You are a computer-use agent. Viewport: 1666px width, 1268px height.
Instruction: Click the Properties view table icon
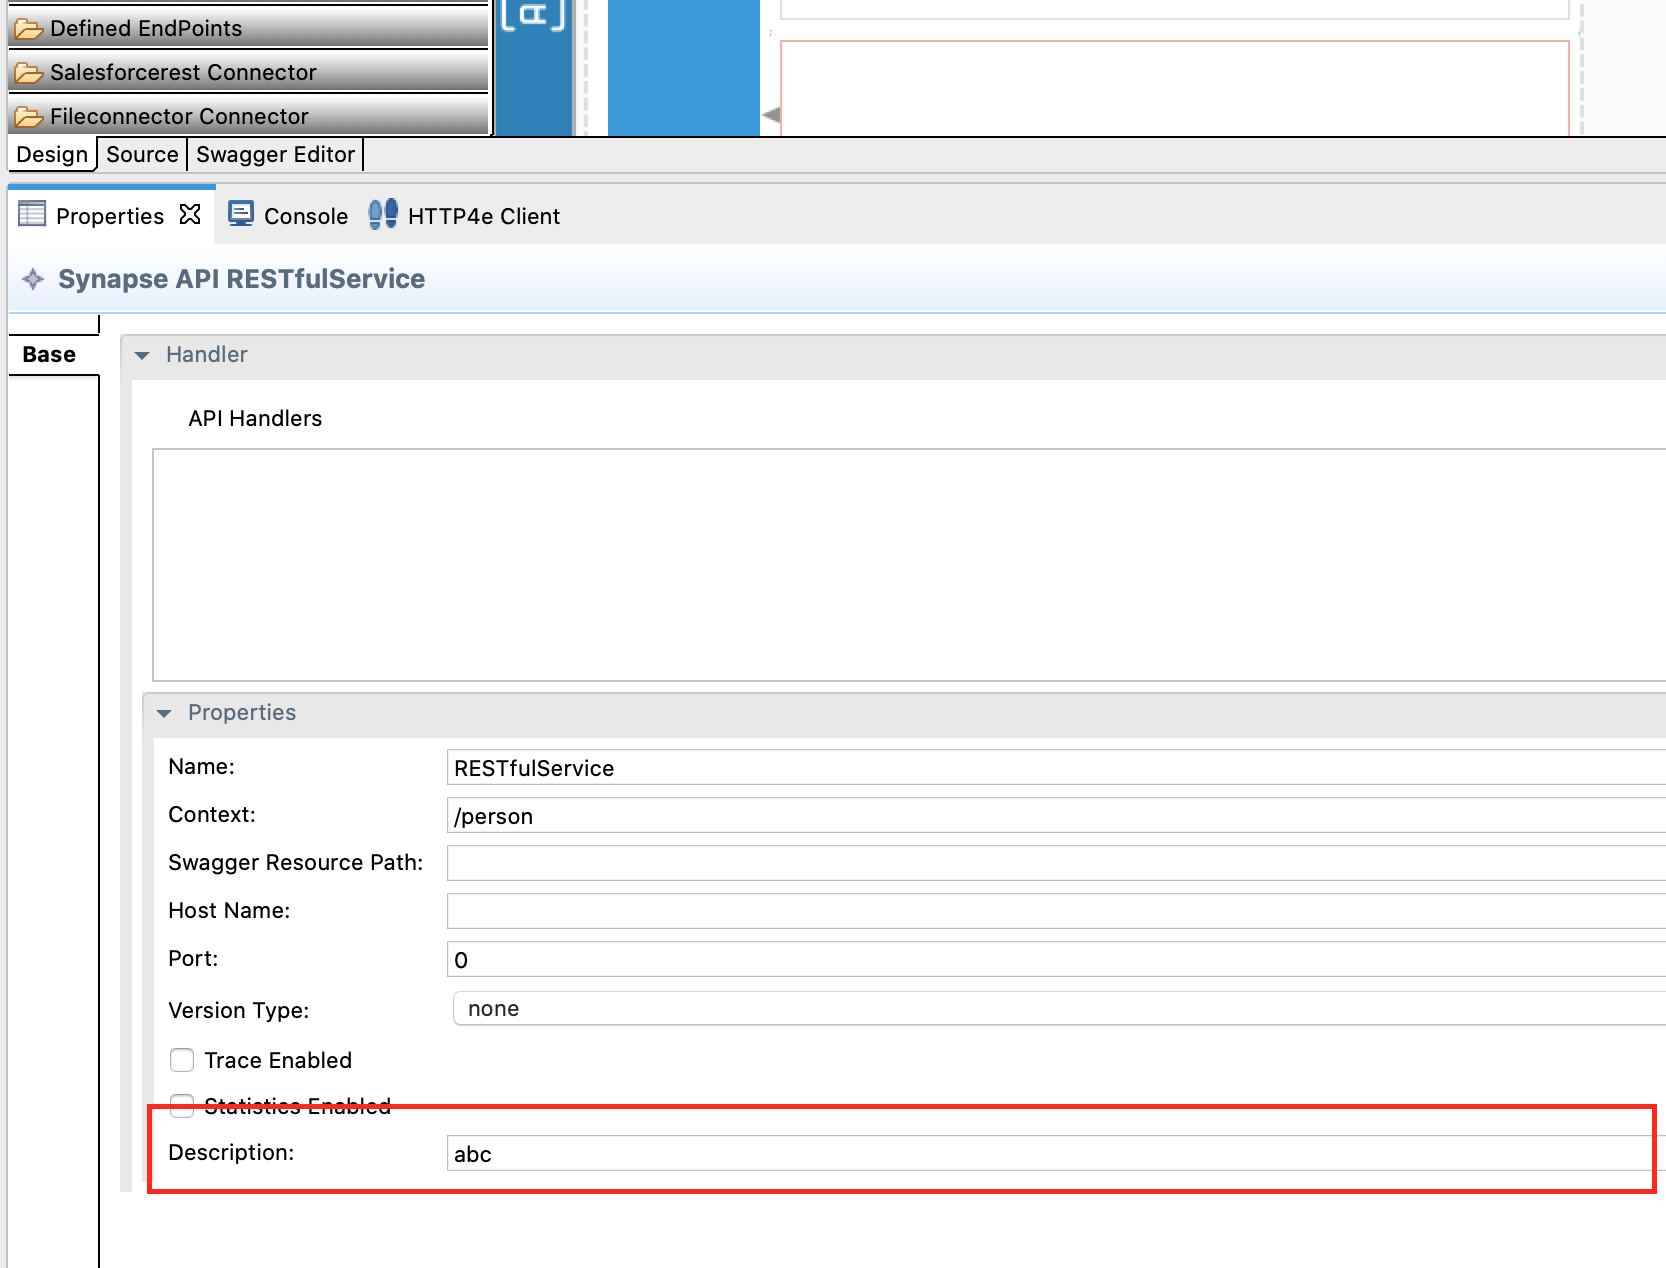[33, 213]
